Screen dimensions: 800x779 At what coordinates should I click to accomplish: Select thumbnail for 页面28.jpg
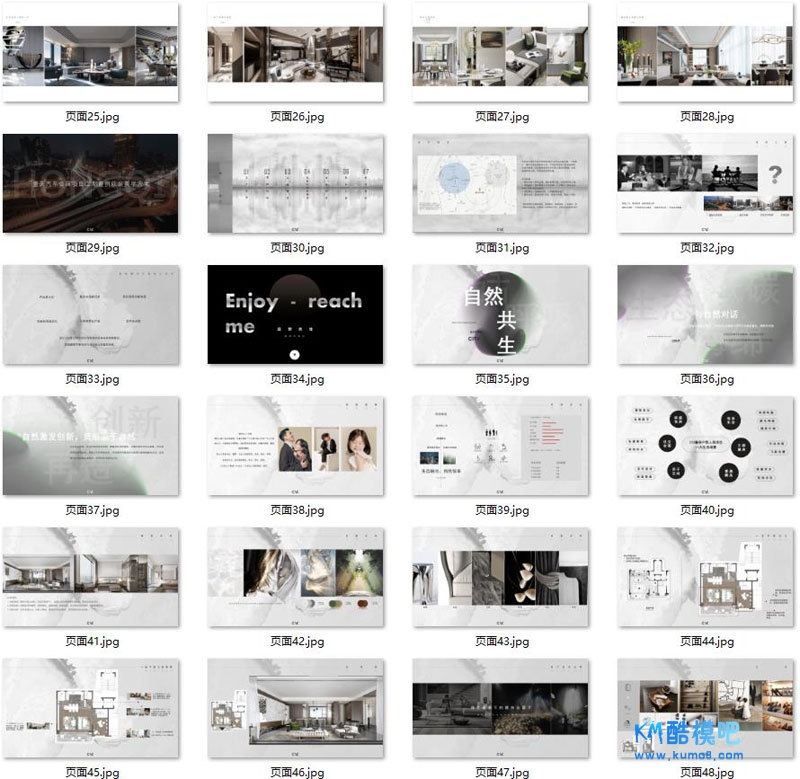coord(706,52)
